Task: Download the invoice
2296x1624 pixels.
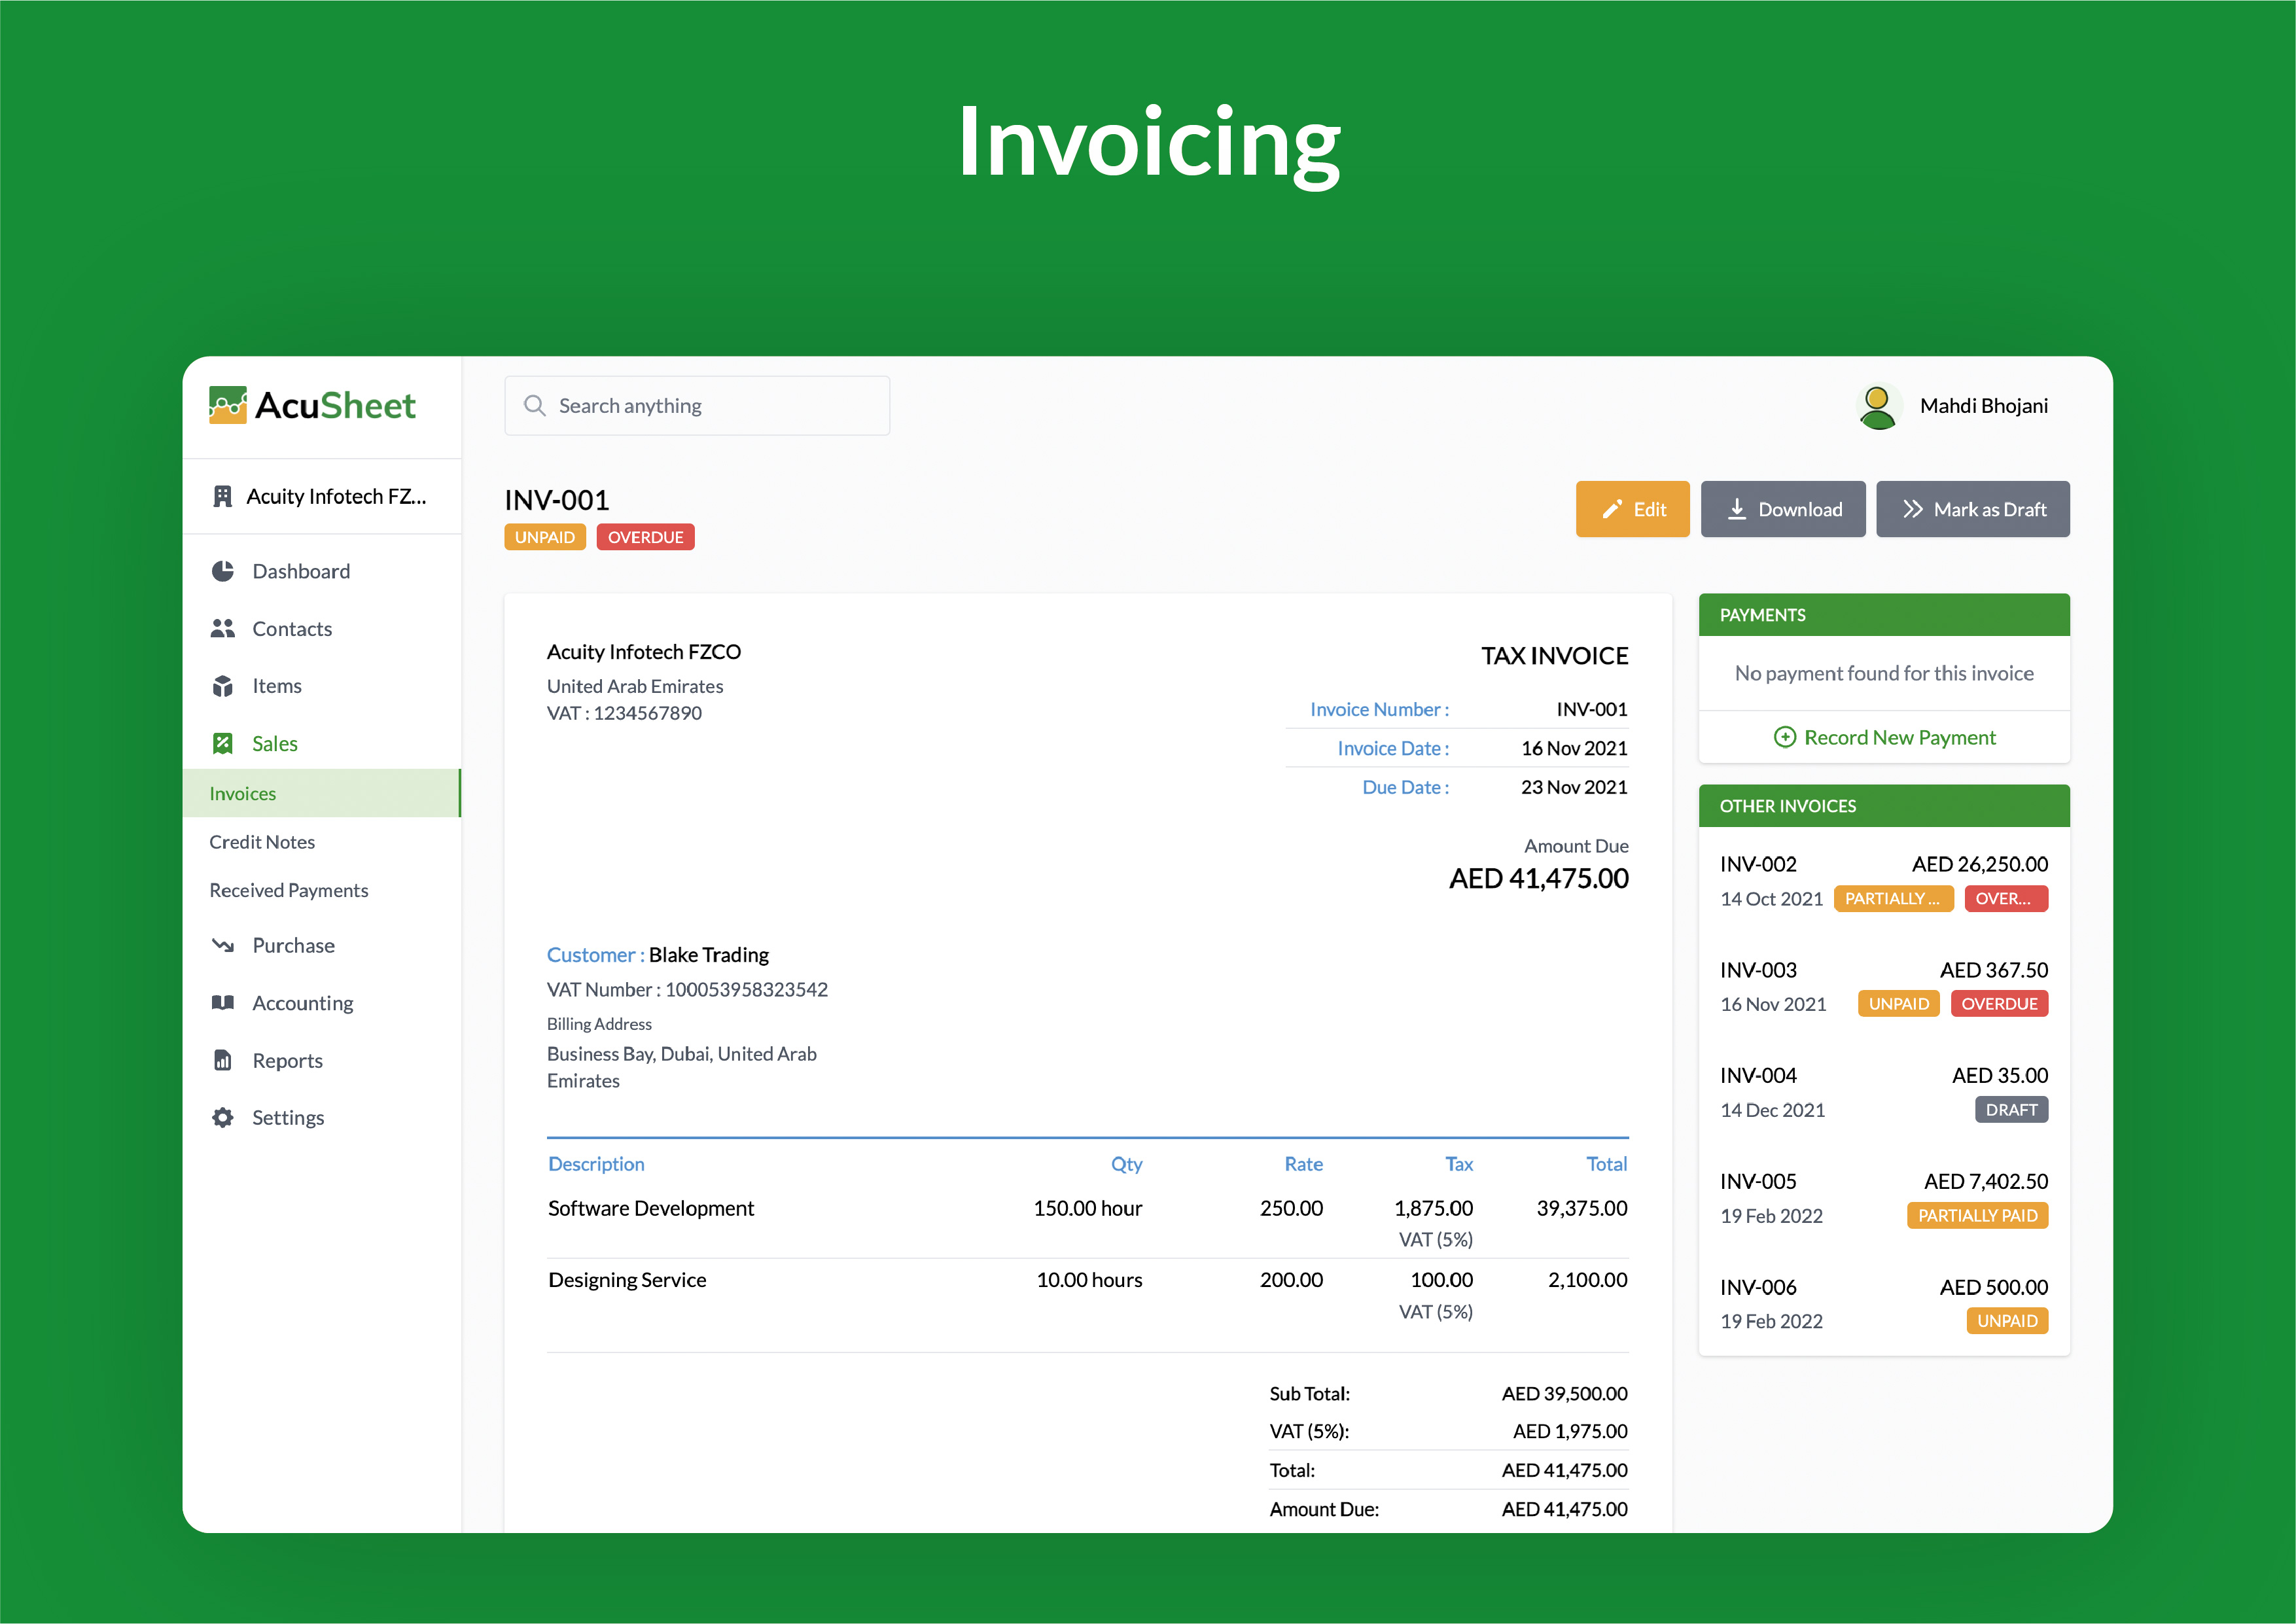Action: pyautogui.click(x=1783, y=509)
